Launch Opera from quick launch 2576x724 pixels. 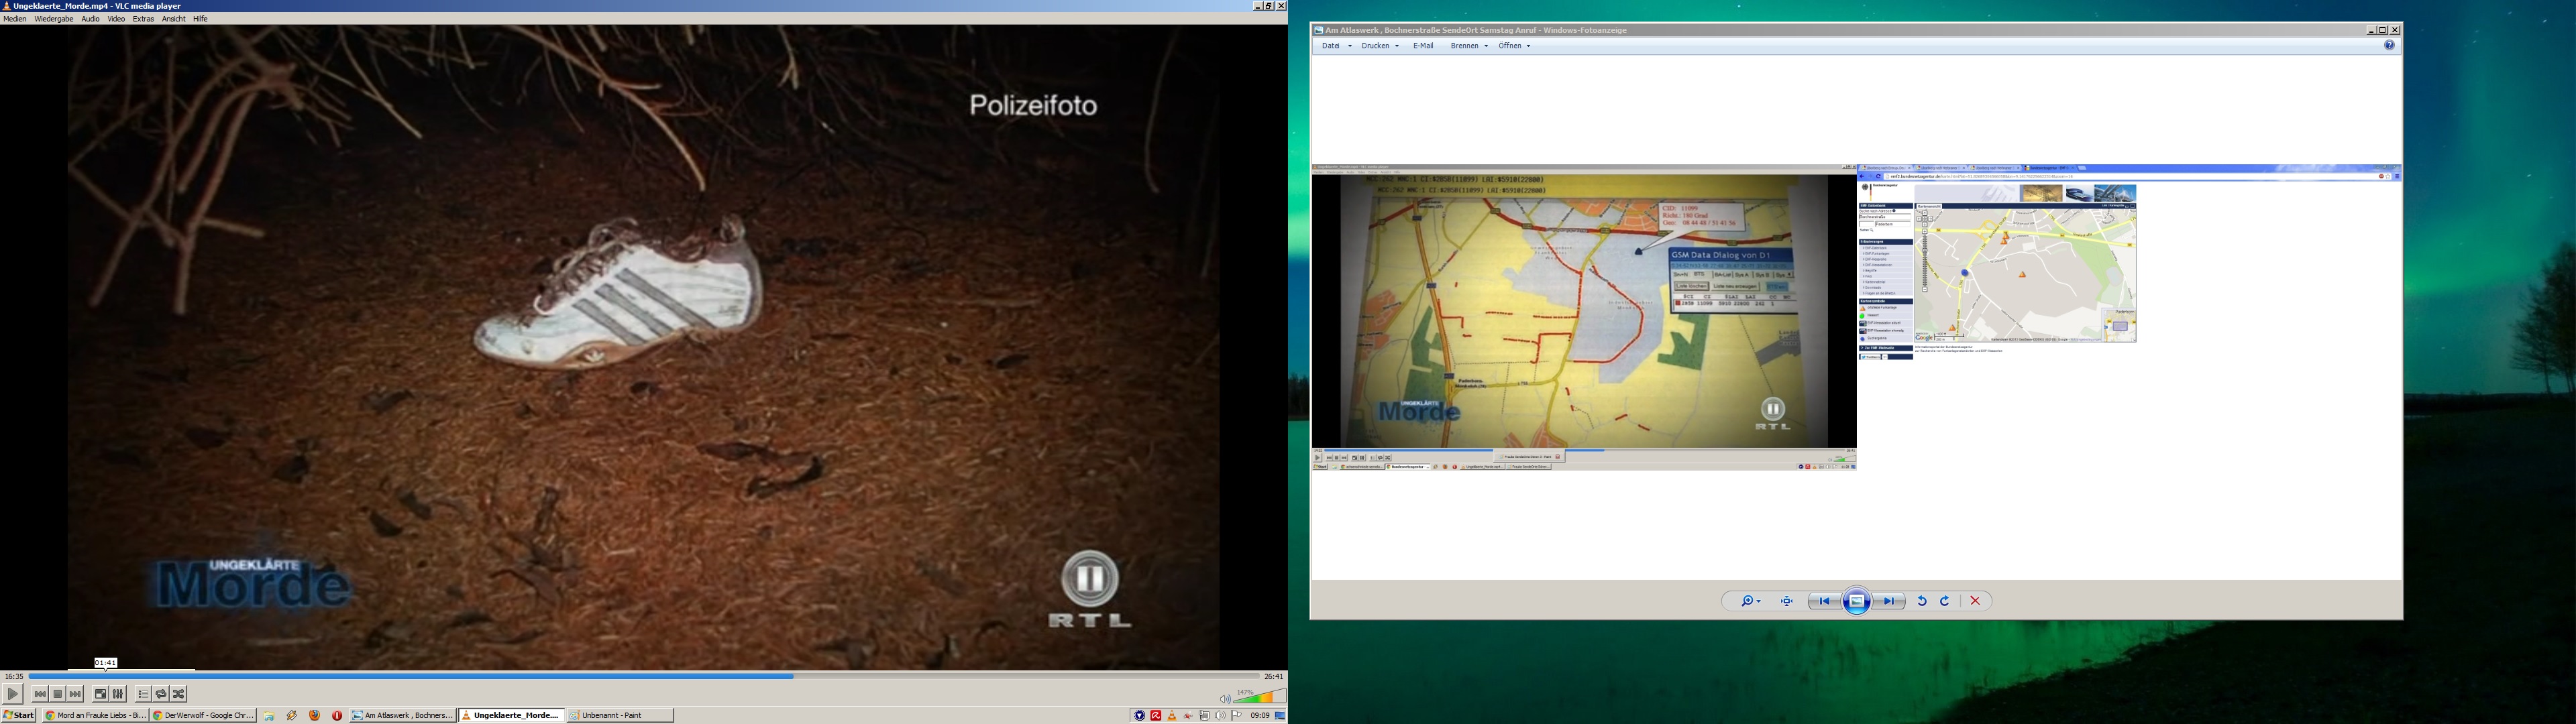pyautogui.click(x=337, y=715)
